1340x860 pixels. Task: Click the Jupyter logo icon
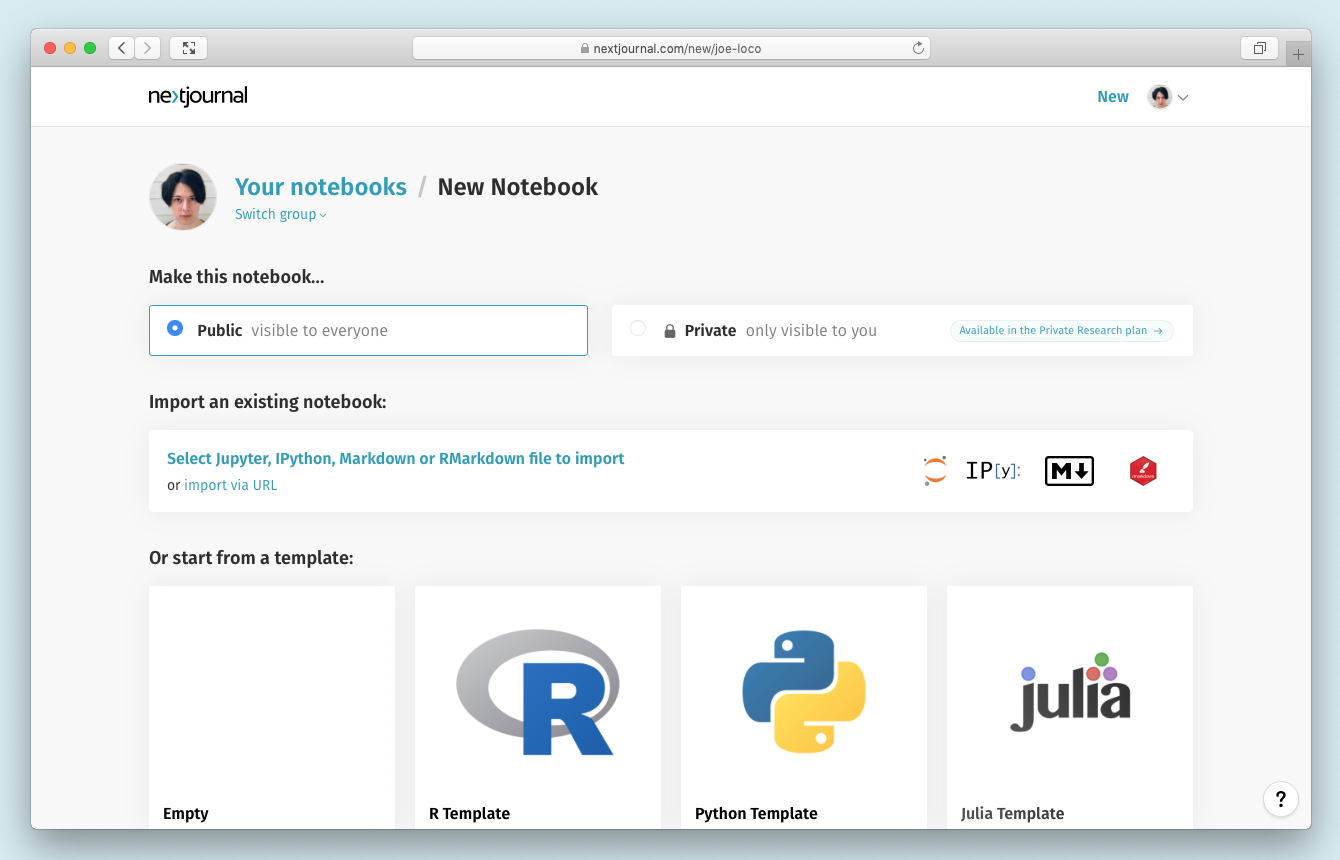click(935, 471)
